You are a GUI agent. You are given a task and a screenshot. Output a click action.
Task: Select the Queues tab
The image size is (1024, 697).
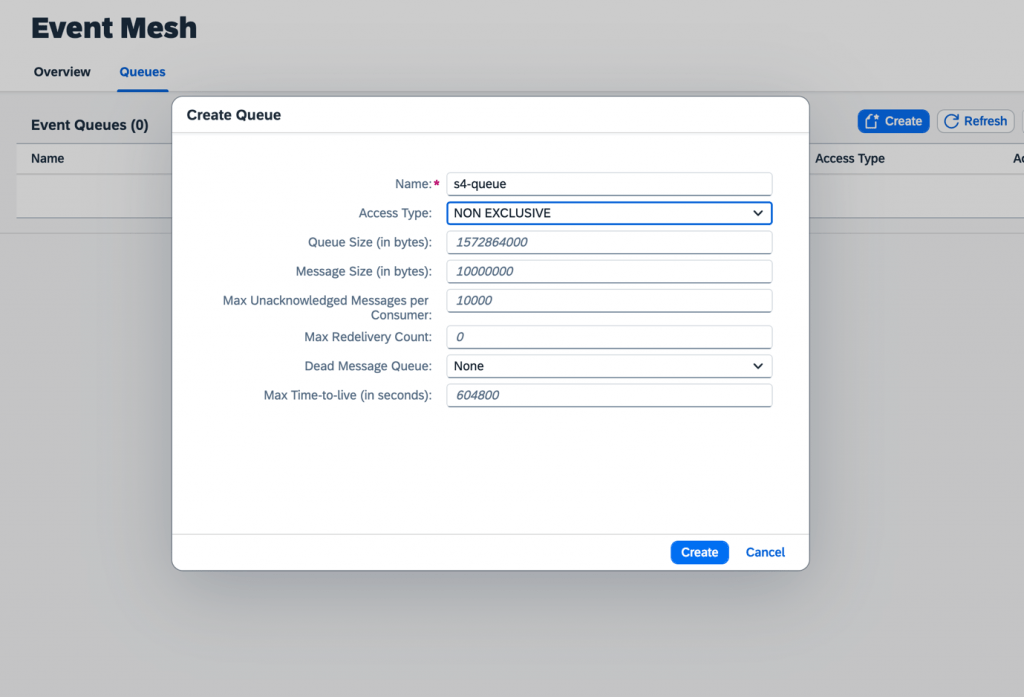coord(142,72)
